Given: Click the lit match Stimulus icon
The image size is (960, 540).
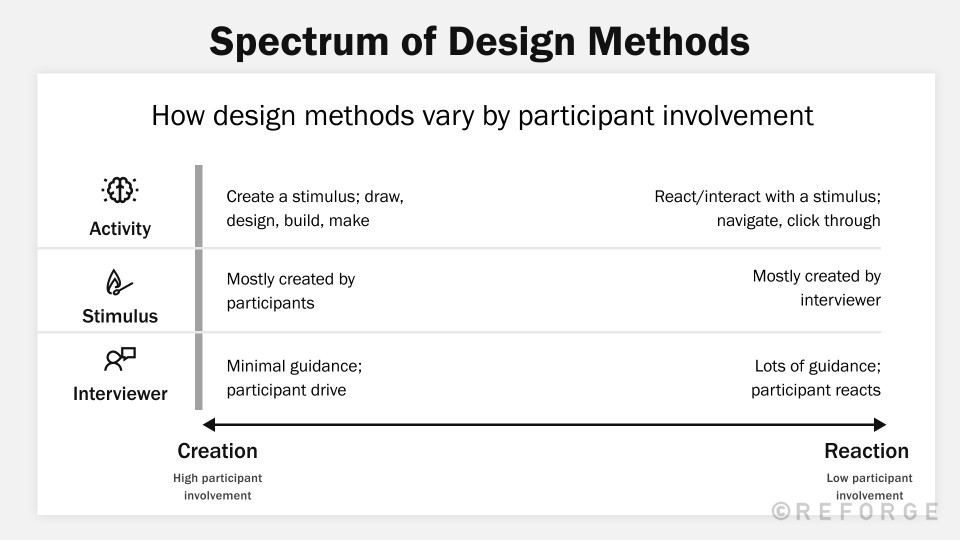Looking at the screenshot, I should tap(119, 283).
